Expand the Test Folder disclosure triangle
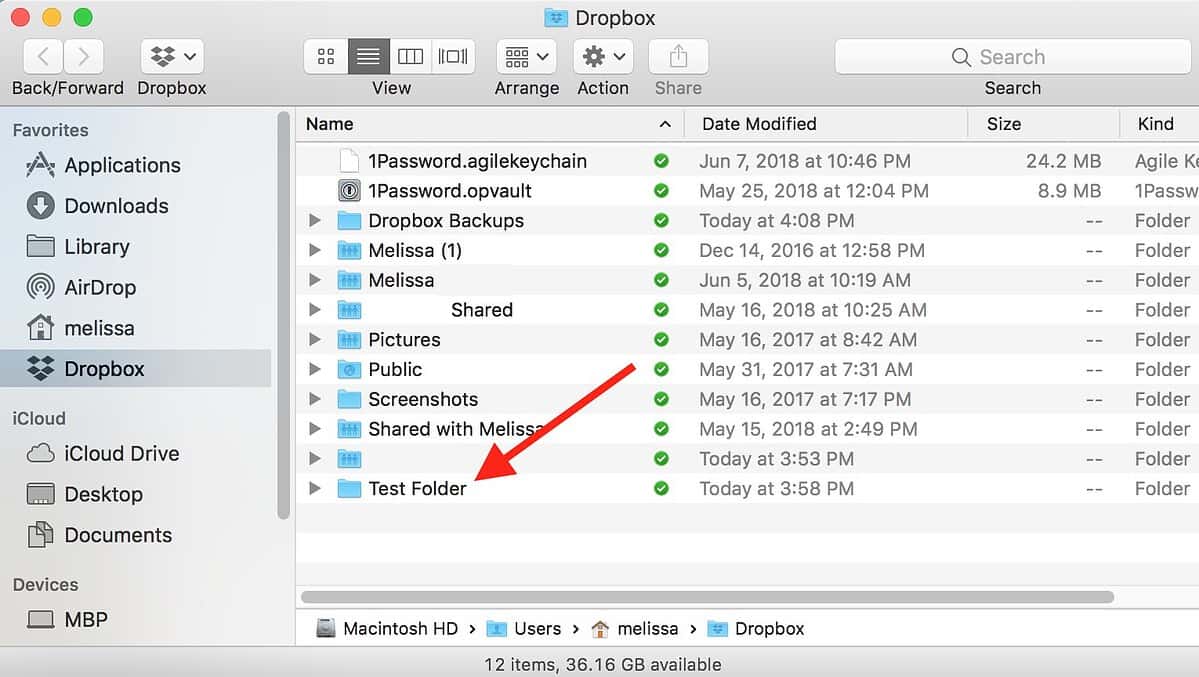 click(315, 489)
